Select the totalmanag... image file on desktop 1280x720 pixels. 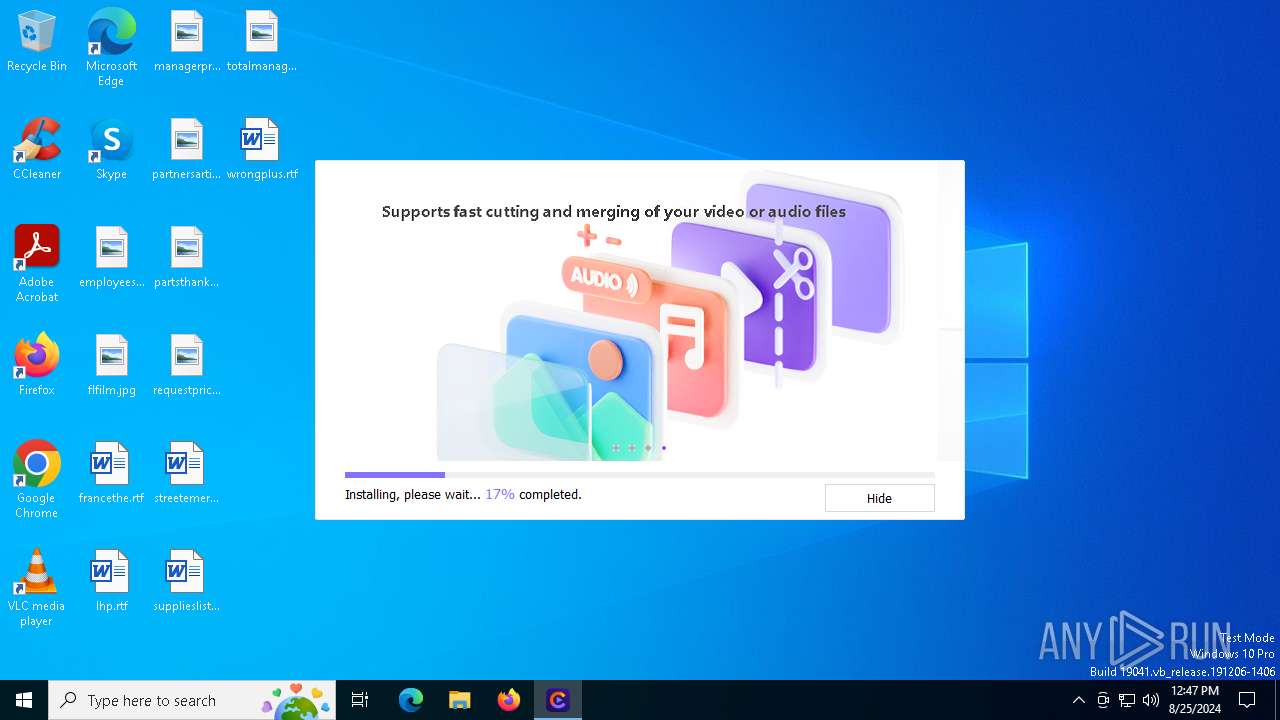[x=261, y=42]
